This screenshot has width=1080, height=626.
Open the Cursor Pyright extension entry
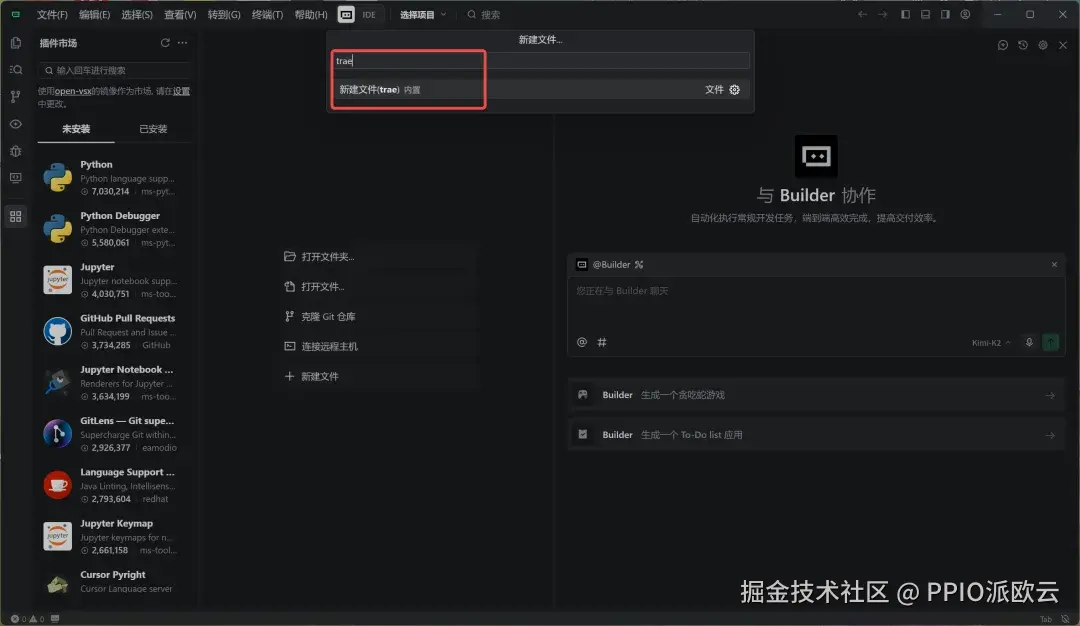[x=114, y=582]
